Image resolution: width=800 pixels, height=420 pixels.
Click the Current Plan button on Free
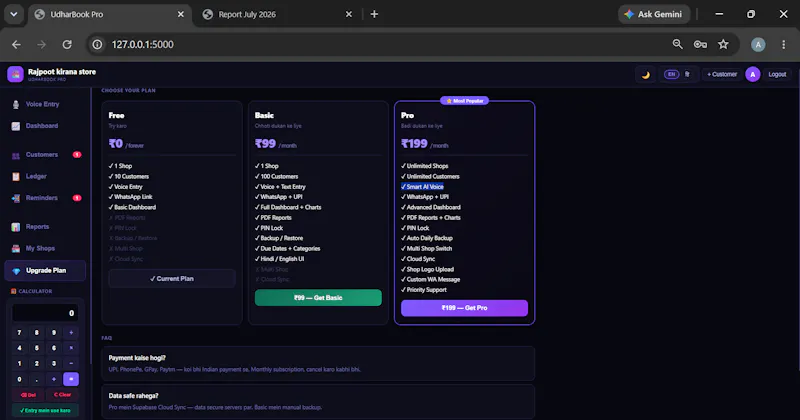(x=172, y=279)
